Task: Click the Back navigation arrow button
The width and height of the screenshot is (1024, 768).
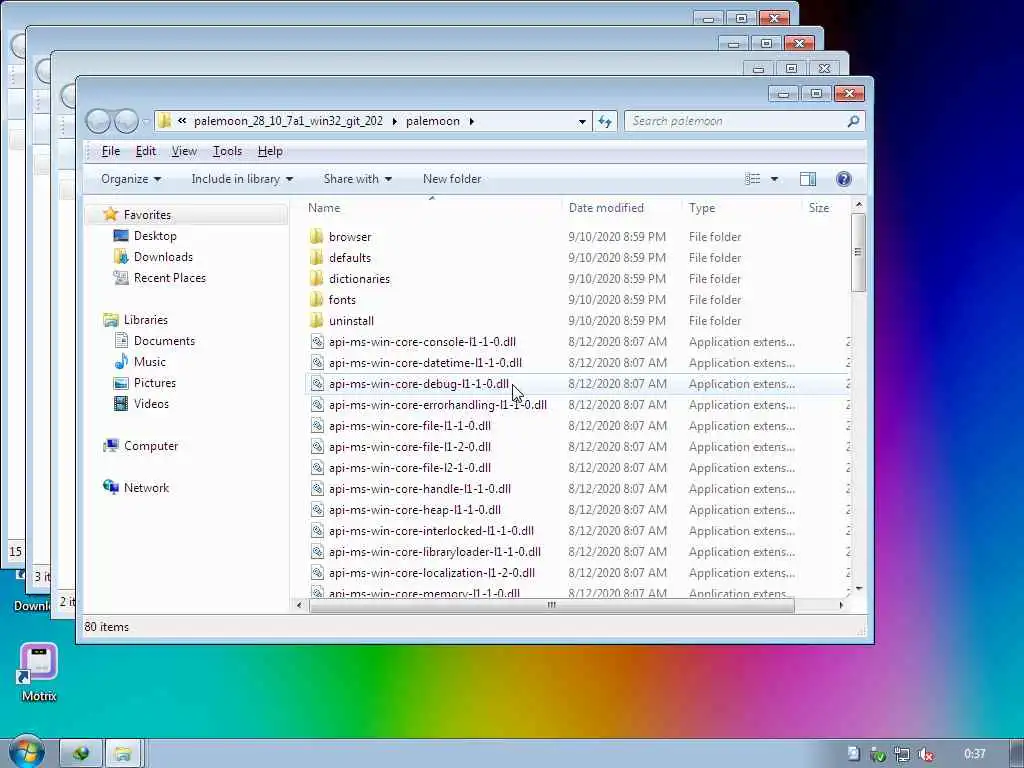Action: (x=98, y=121)
